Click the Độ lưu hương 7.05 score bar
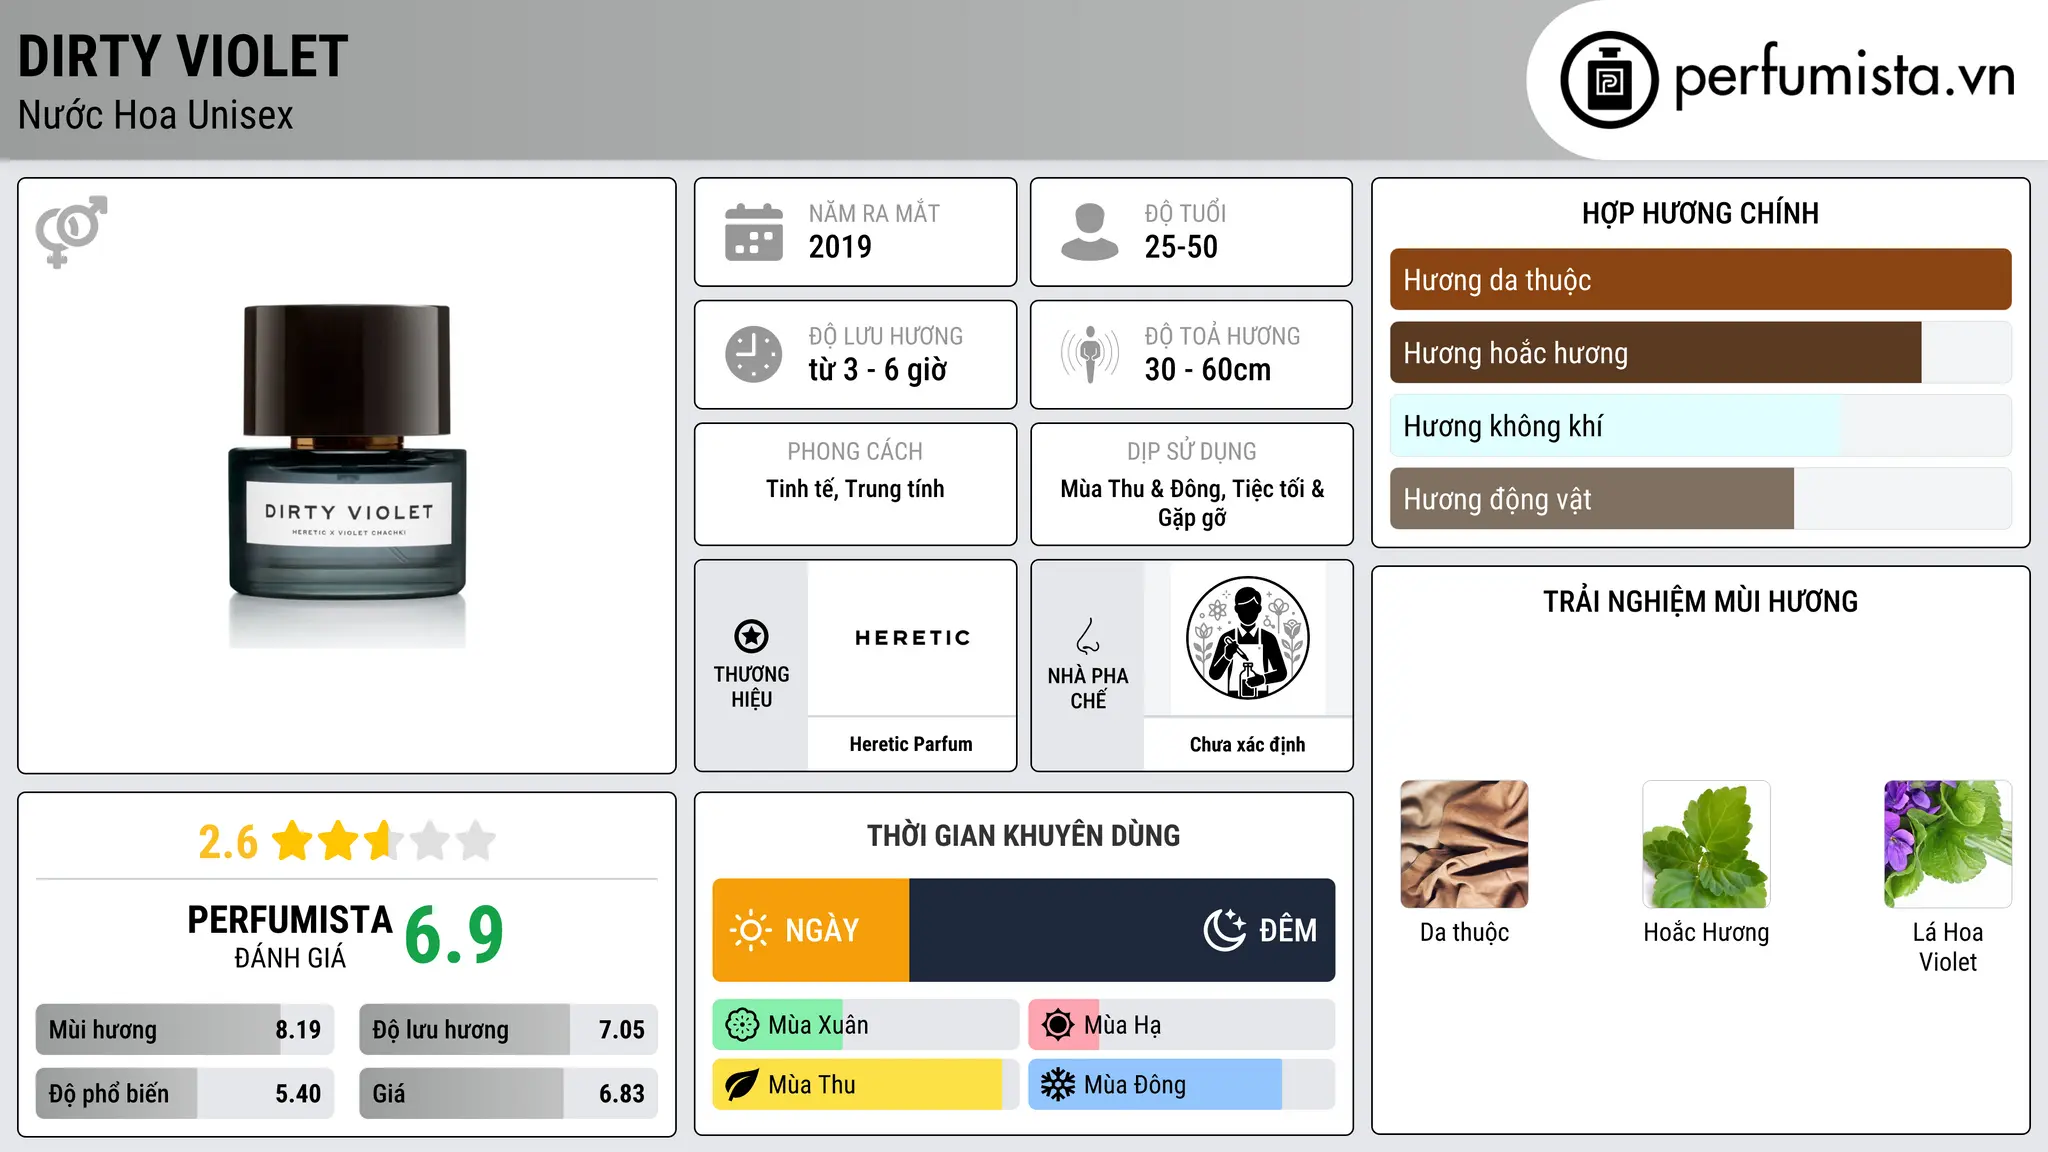This screenshot has width=2048, height=1152. (x=508, y=1030)
